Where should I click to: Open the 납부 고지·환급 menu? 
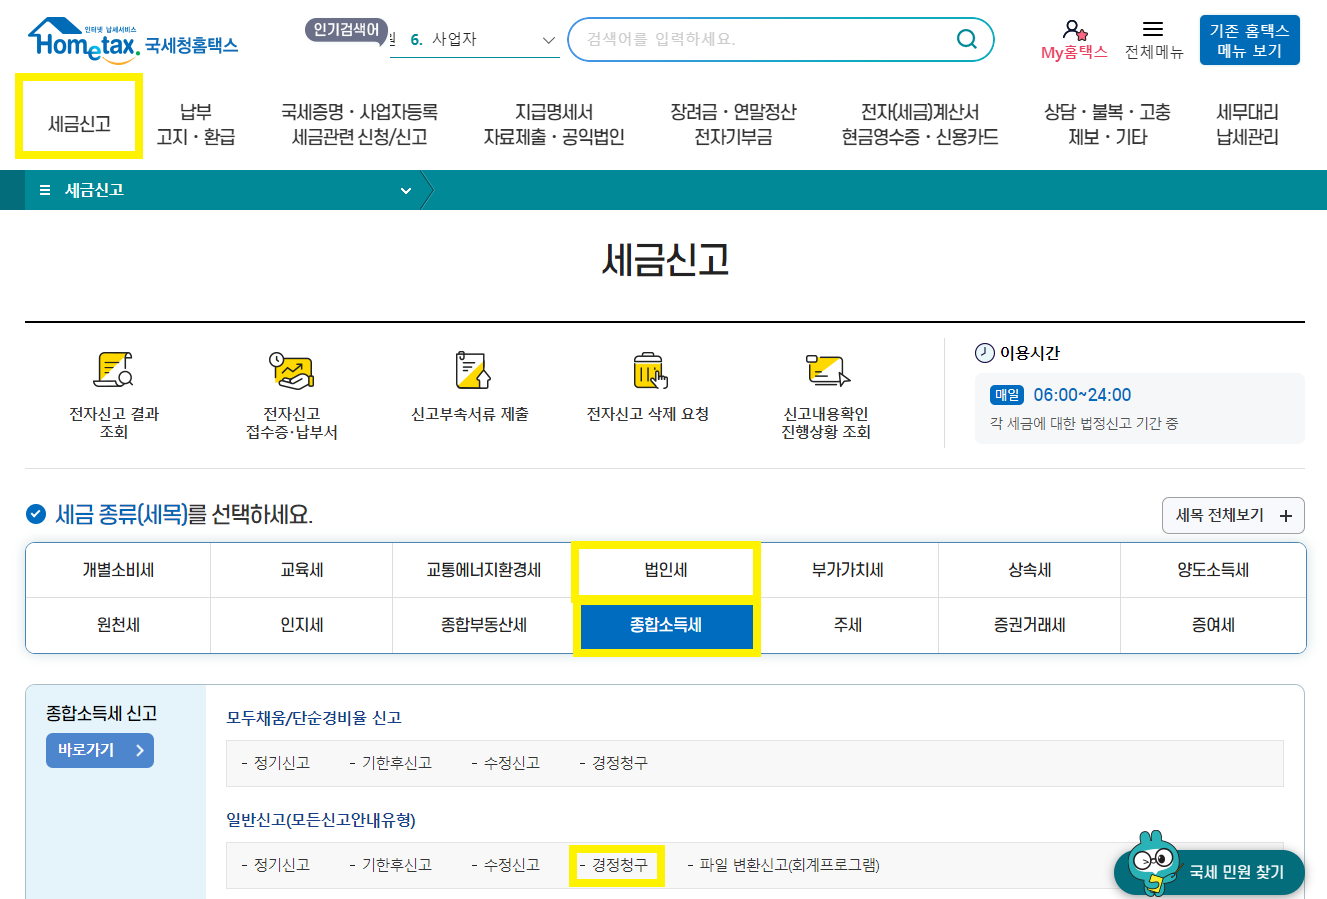pyautogui.click(x=196, y=124)
